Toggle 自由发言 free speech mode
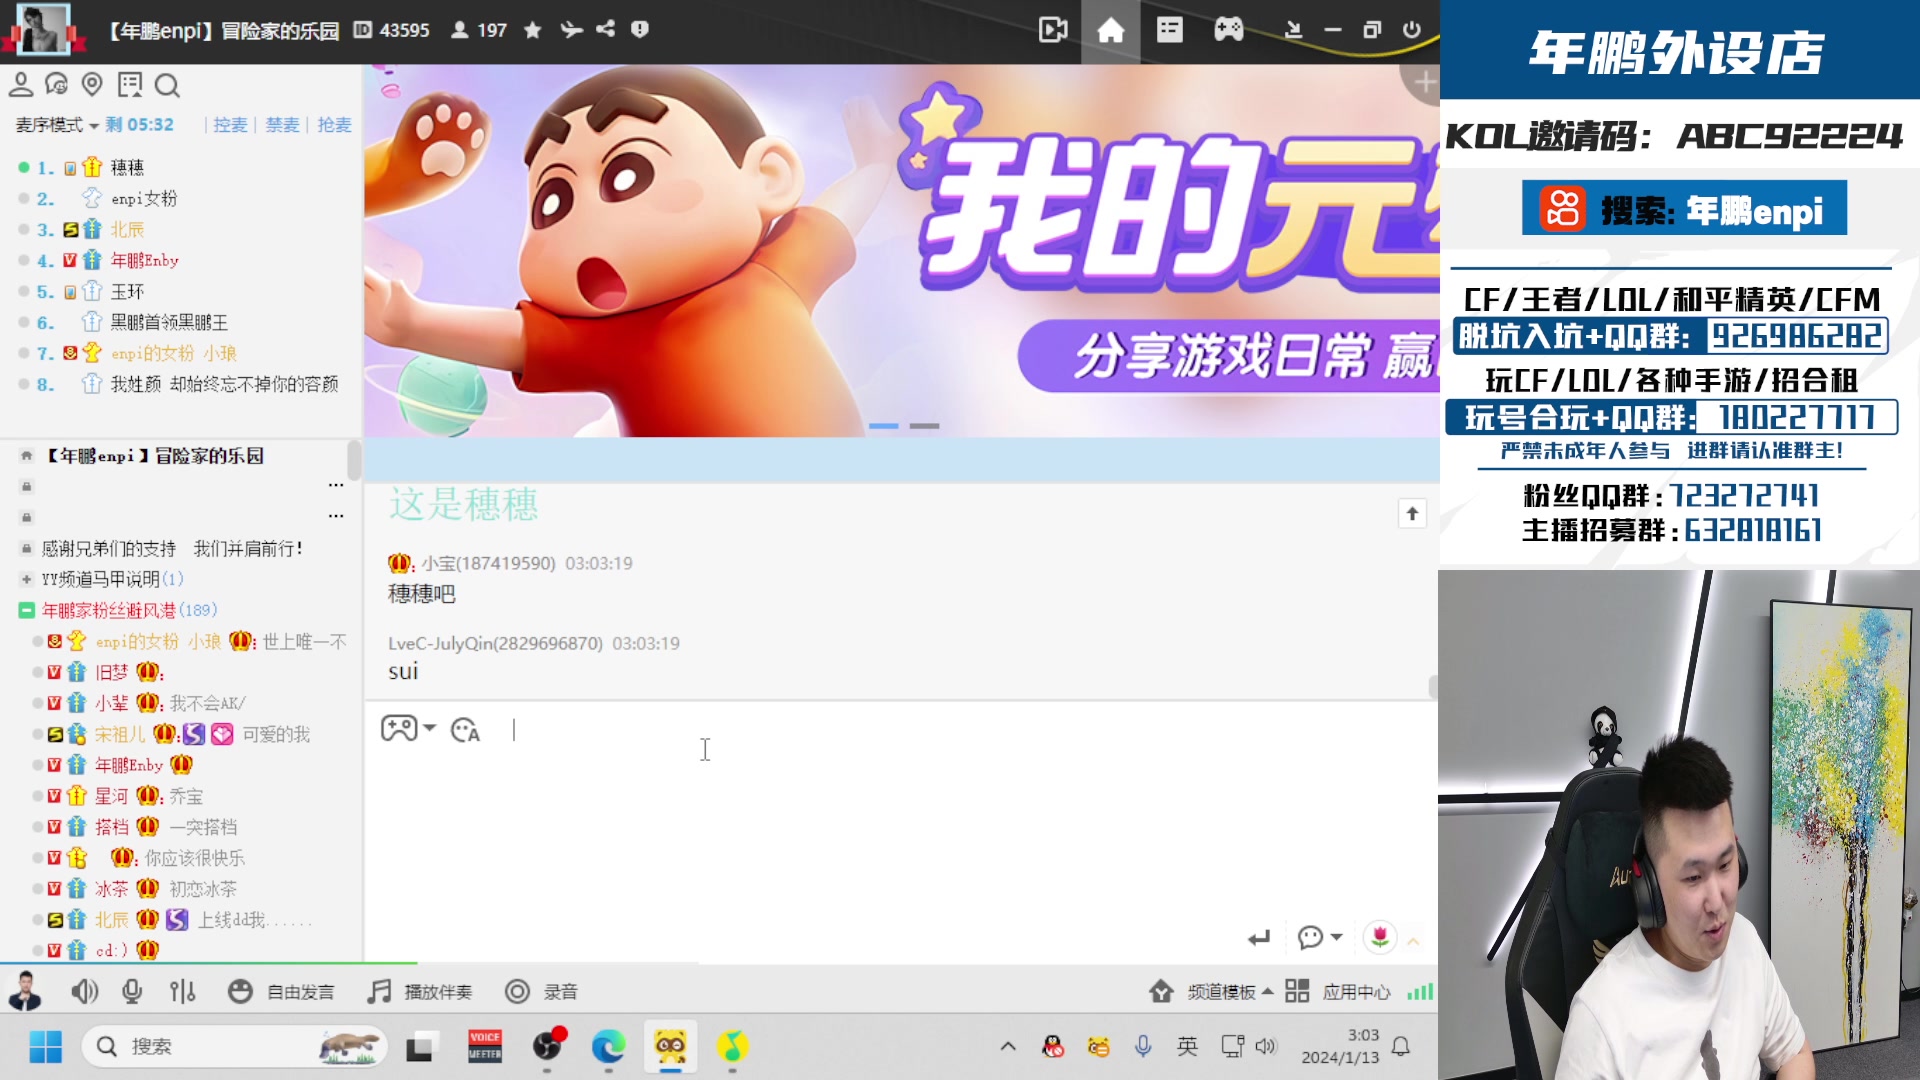 (x=281, y=992)
